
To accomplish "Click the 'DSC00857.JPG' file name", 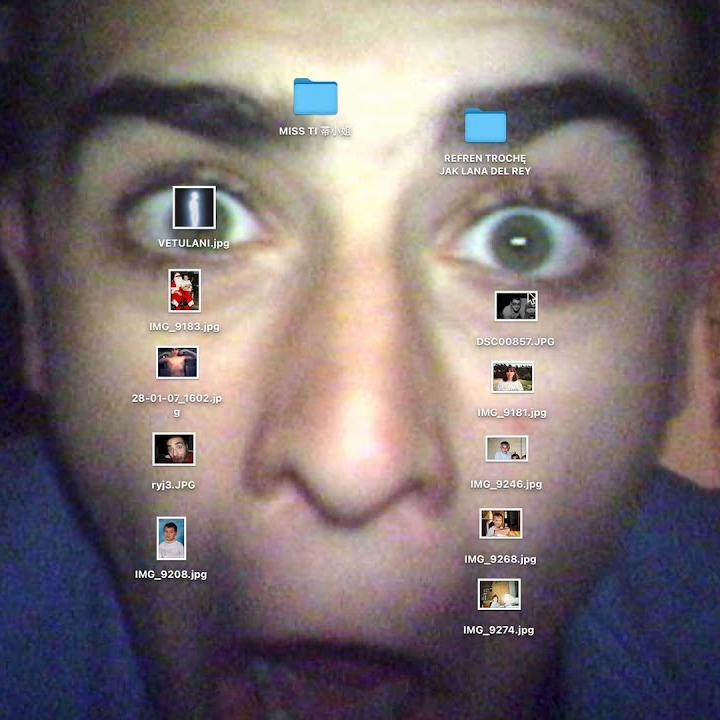I will pyautogui.click(x=515, y=342).
